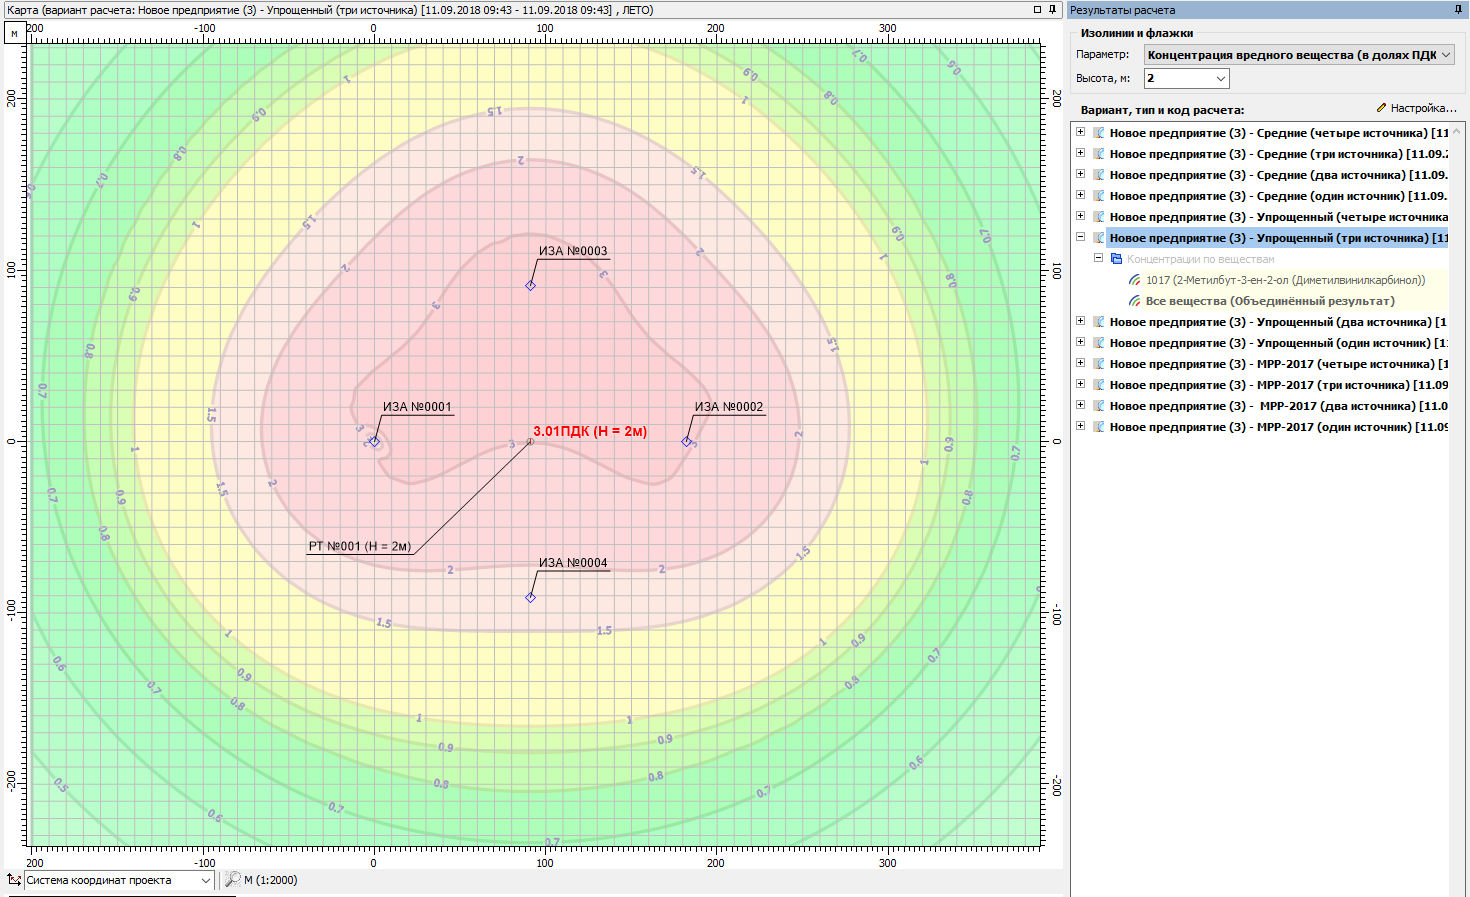Open the Высота, м dropdown
This screenshot has height=897, width=1470.
1187,78
